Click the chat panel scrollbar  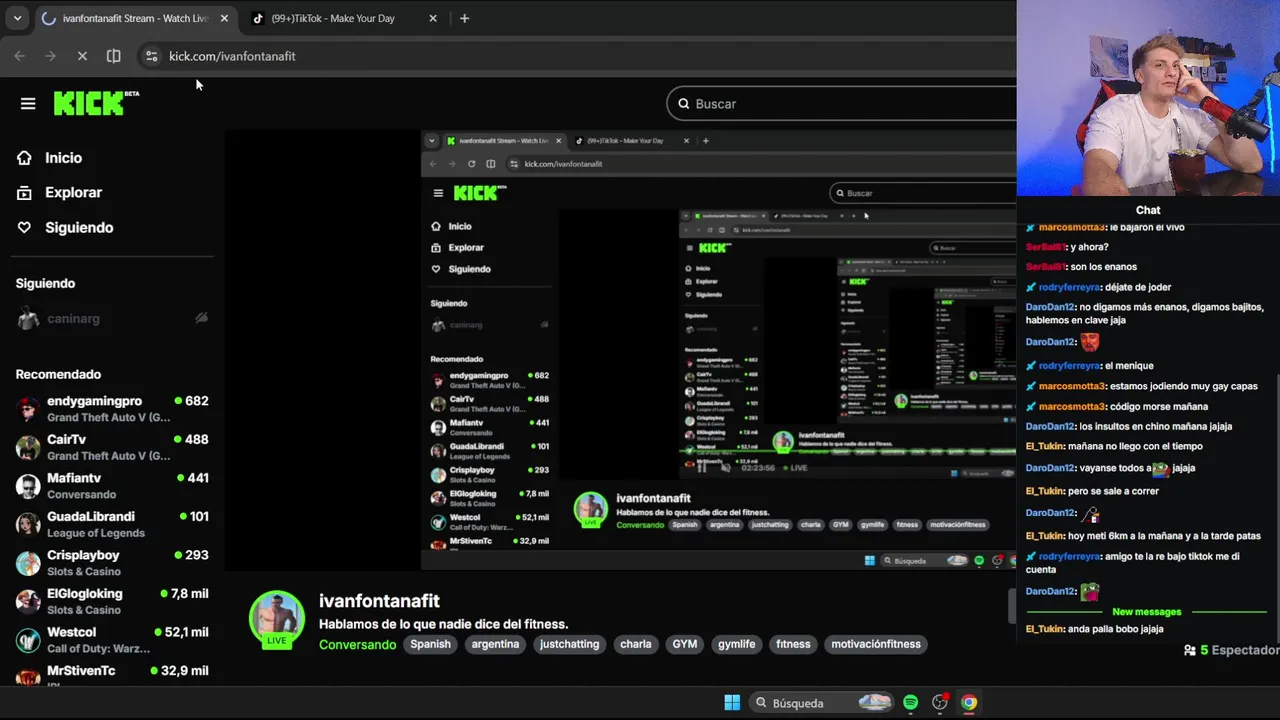[1276, 510]
